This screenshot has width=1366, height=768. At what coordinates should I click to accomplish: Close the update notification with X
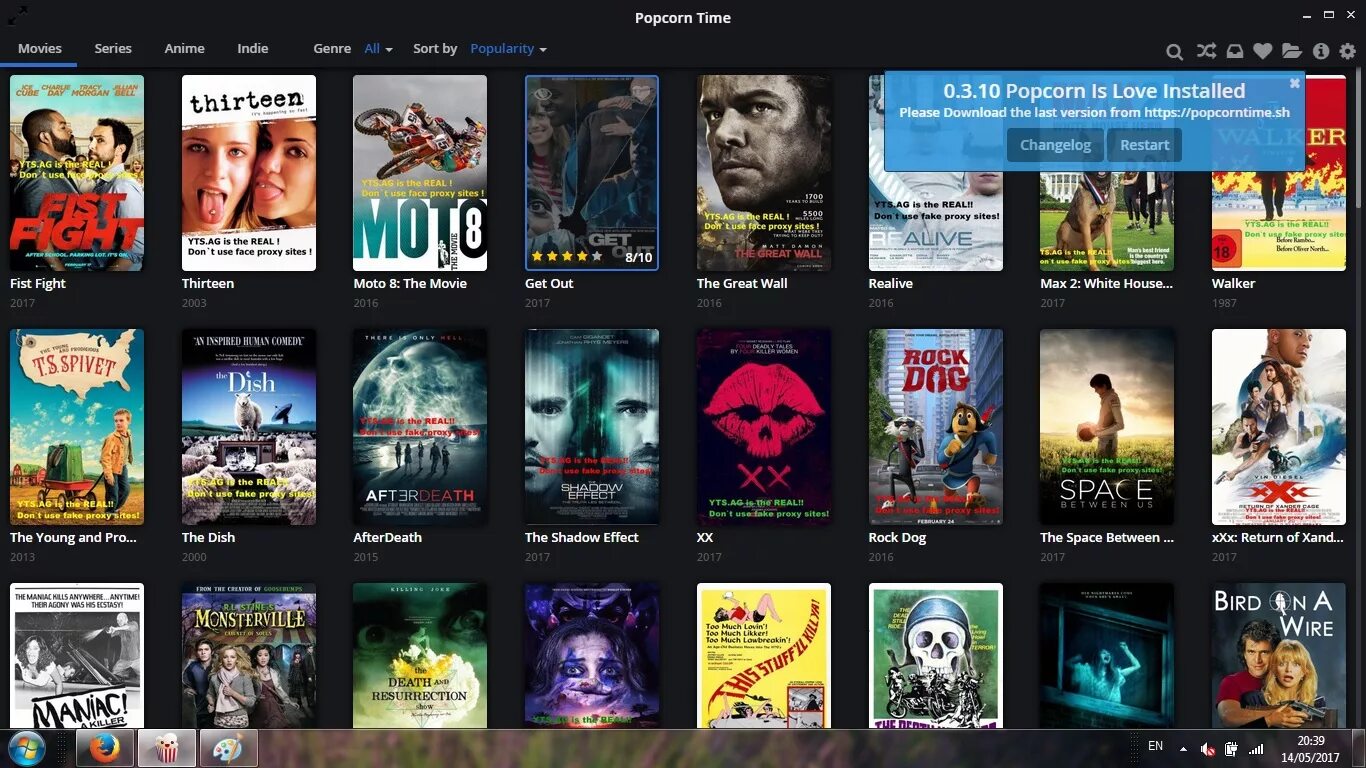click(1294, 83)
